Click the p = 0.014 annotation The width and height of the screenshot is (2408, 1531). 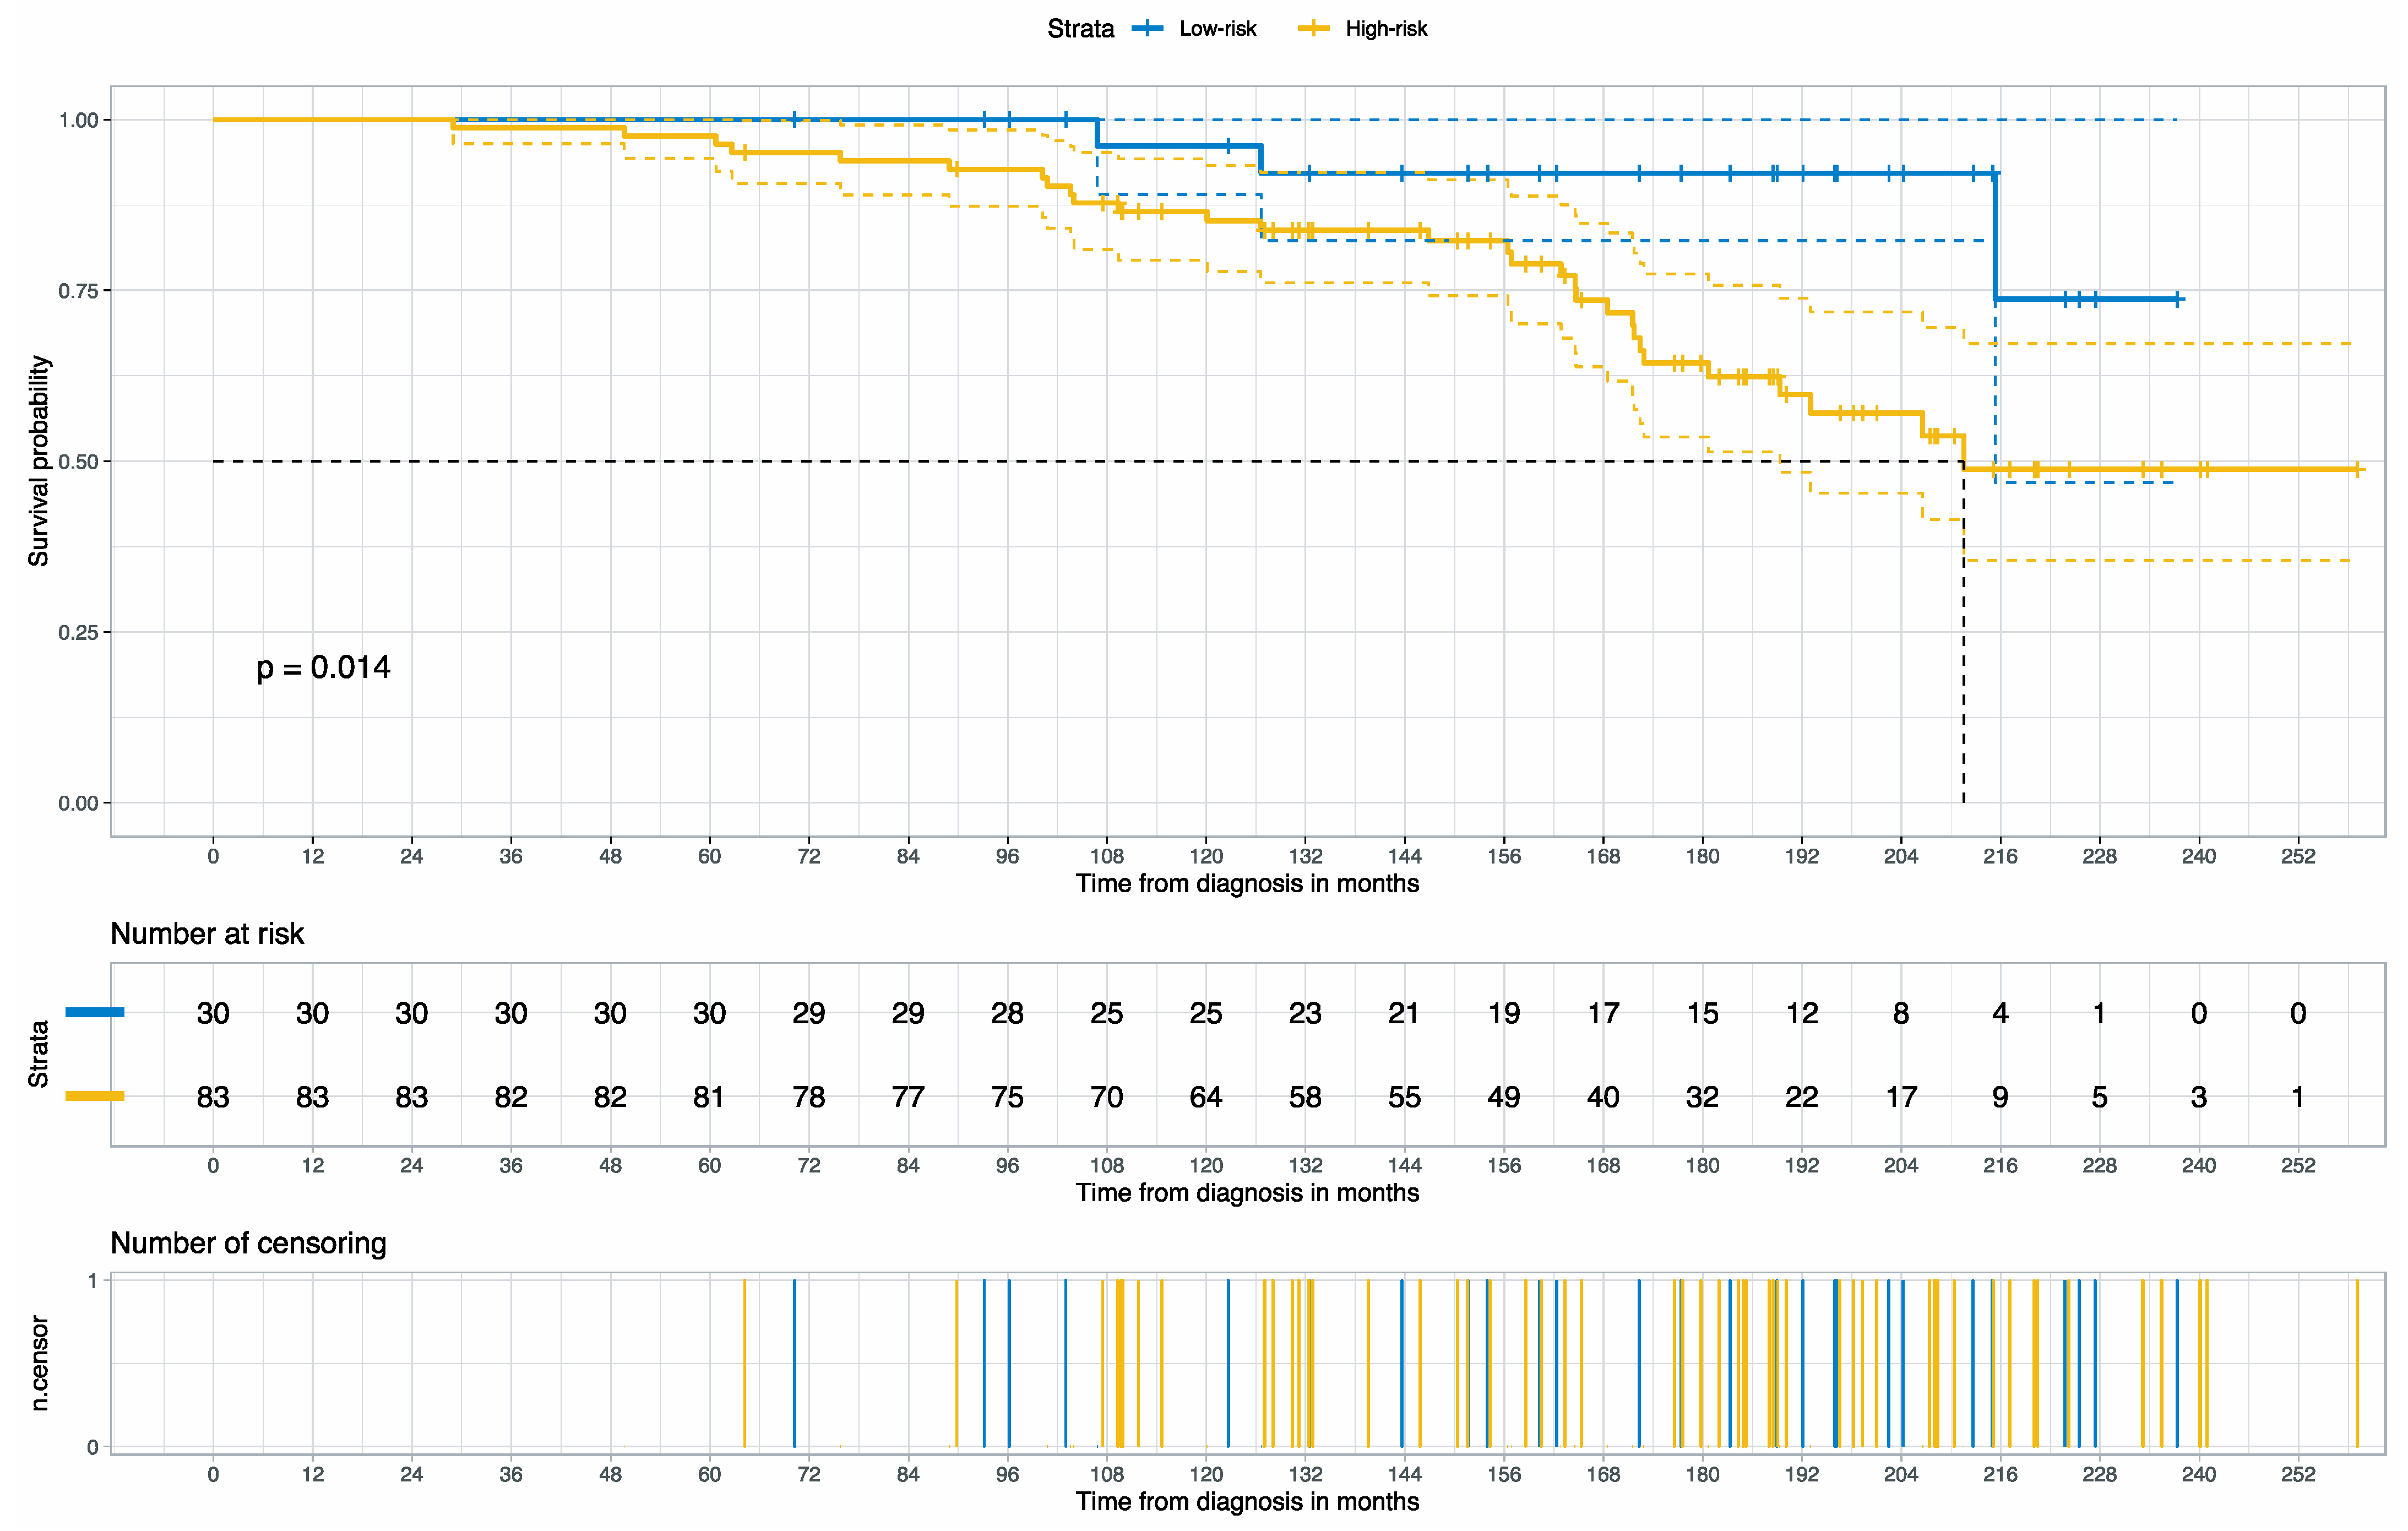tap(323, 667)
